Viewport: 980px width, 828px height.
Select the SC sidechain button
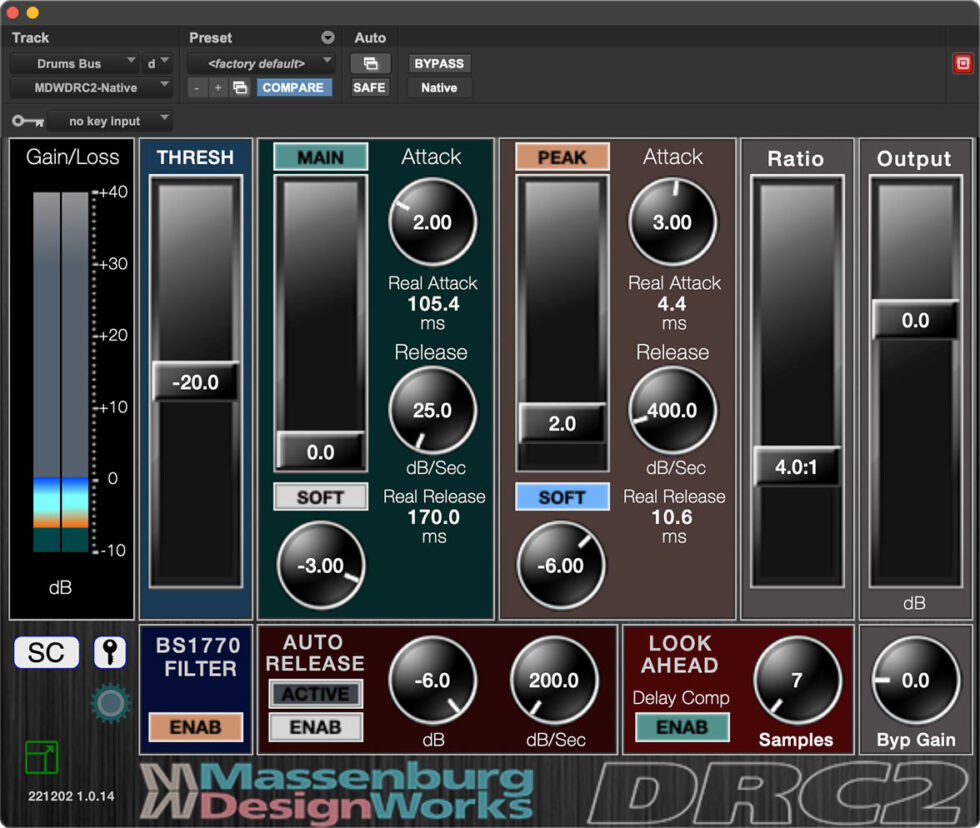(x=46, y=652)
